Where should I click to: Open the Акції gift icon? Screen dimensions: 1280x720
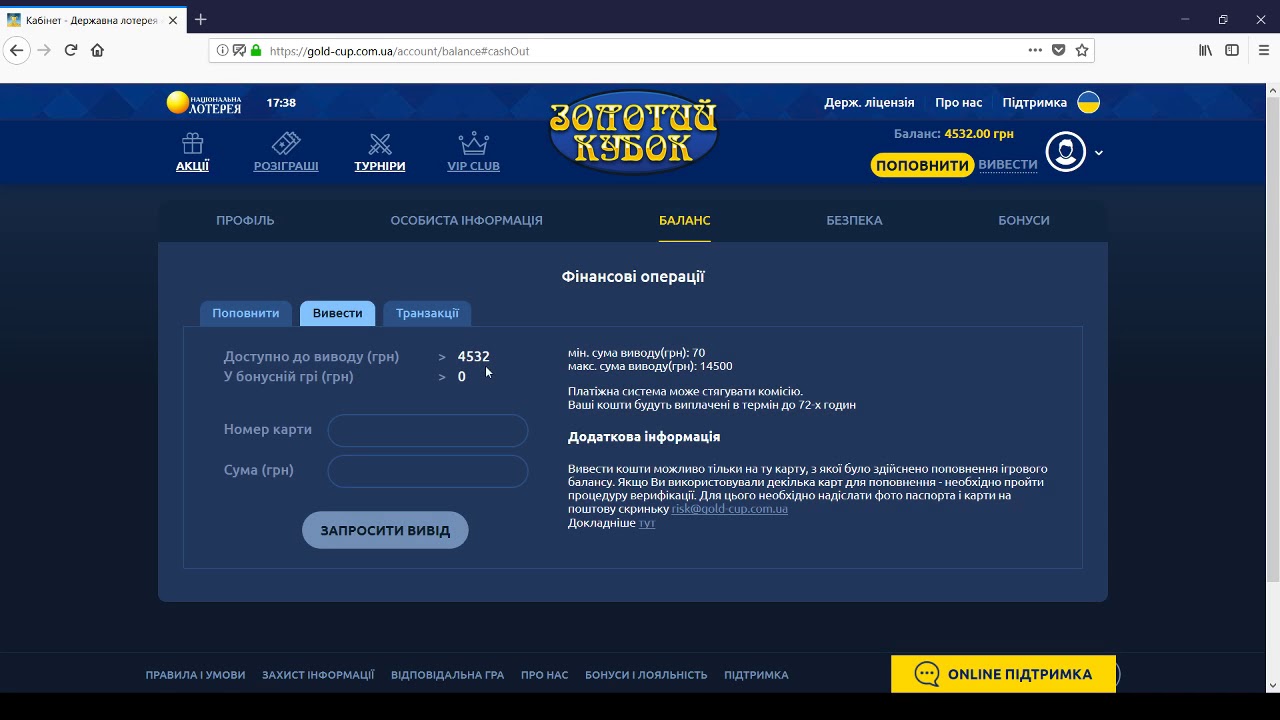pos(192,143)
